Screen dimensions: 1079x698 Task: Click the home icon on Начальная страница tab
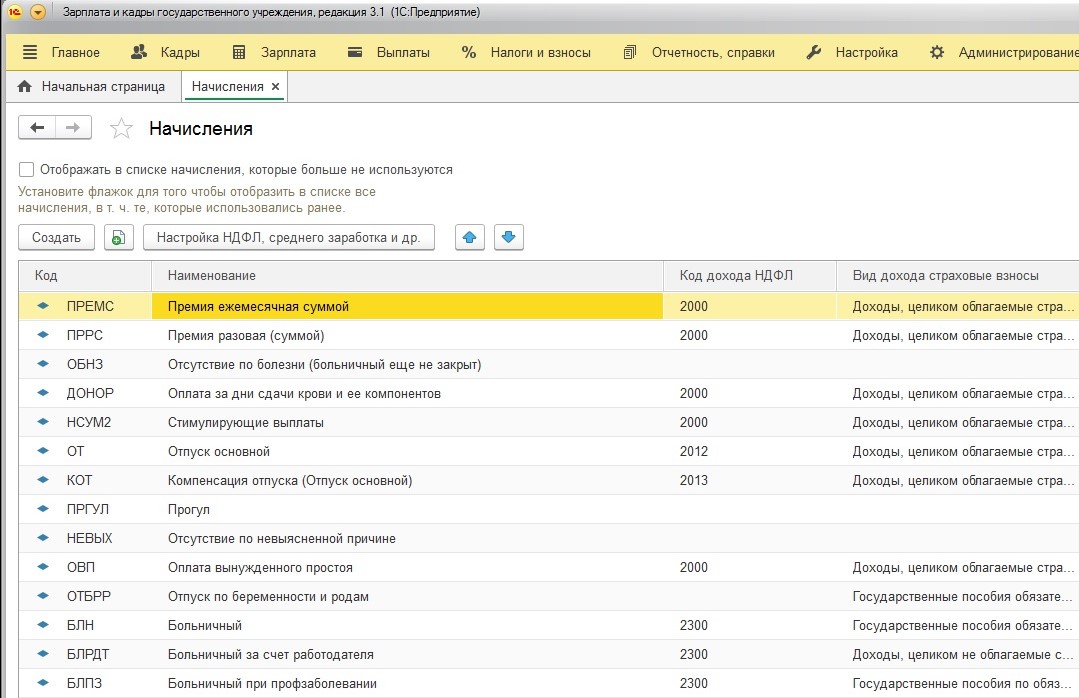click(x=24, y=87)
